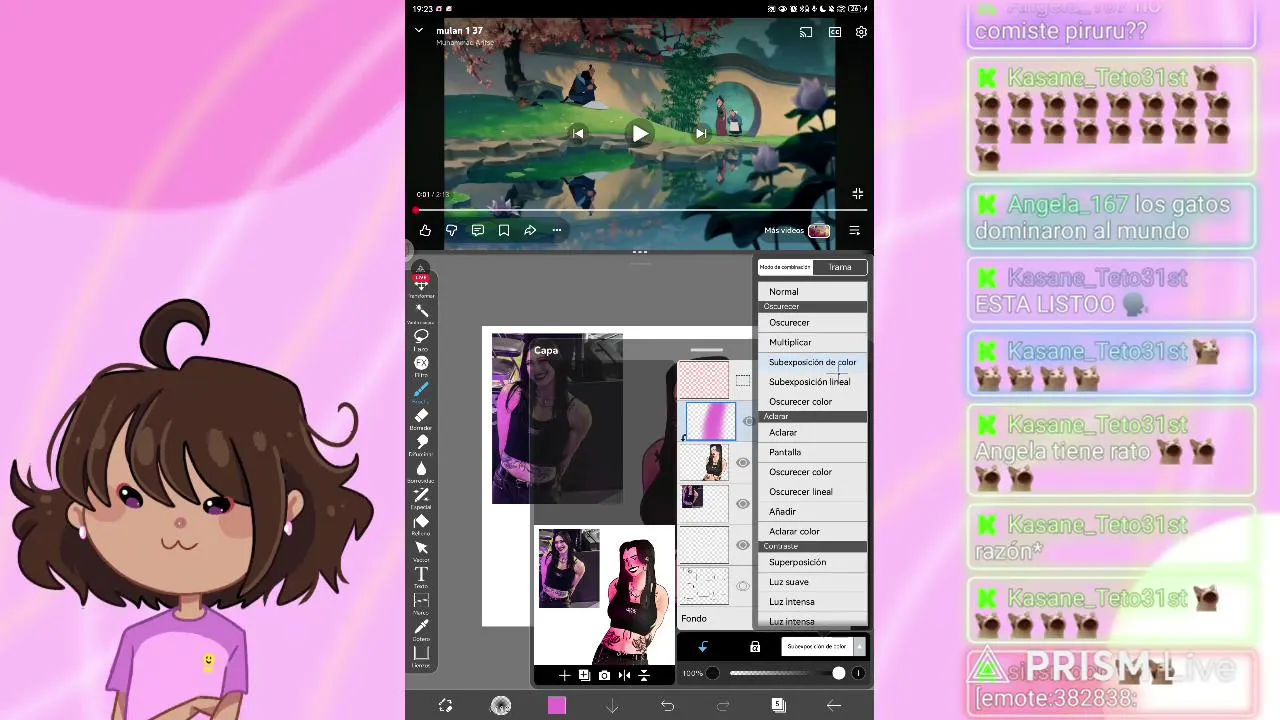Select the Difuminar smudge tool
The image size is (1280, 720).
tap(421, 443)
